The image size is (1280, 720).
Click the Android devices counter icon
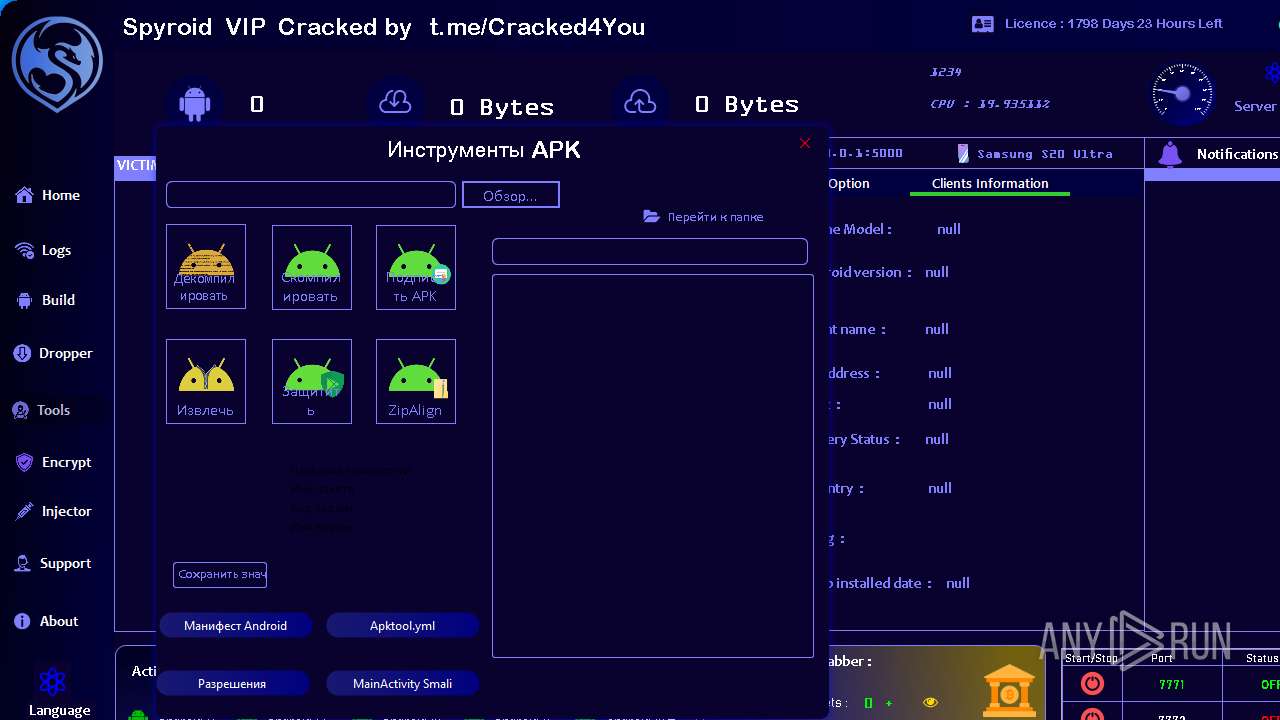194,103
